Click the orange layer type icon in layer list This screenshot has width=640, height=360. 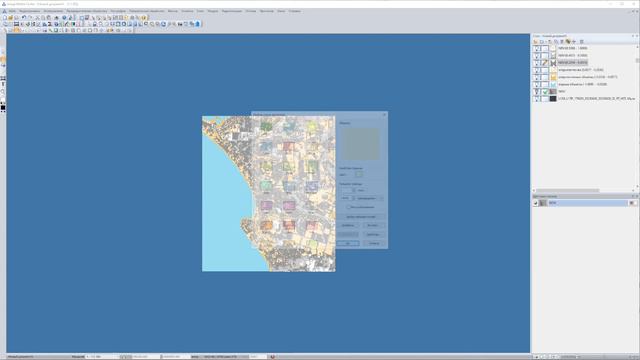[x=553, y=77]
